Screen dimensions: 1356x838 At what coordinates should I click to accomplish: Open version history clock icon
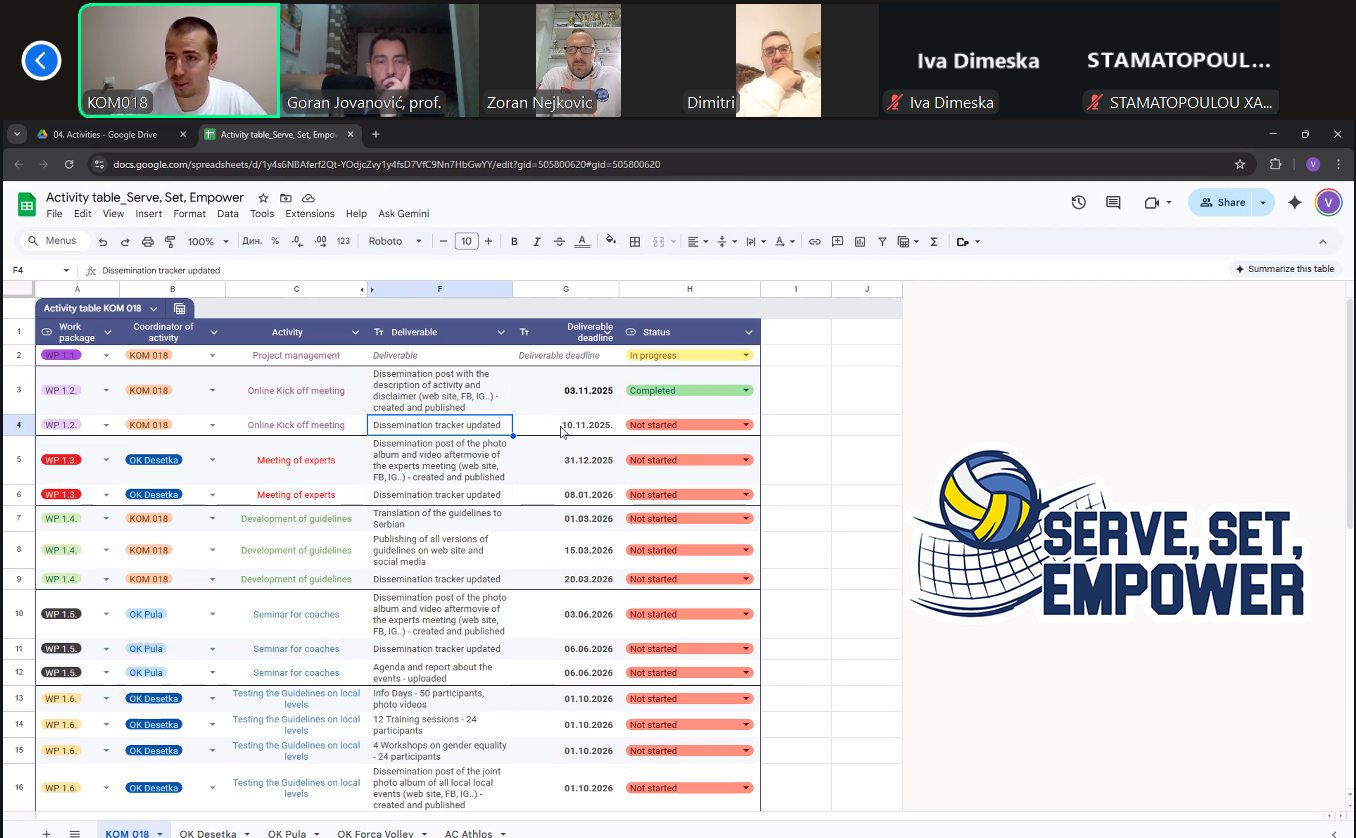[x=1078, y=202]
